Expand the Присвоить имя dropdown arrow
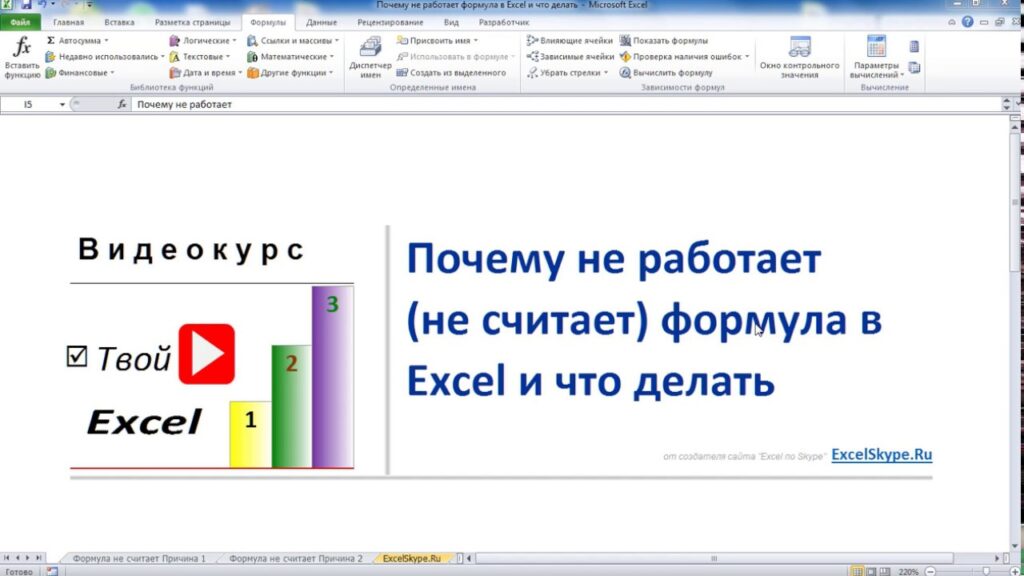The width and height of the screenshot is (1024, 576). point(475,40)
